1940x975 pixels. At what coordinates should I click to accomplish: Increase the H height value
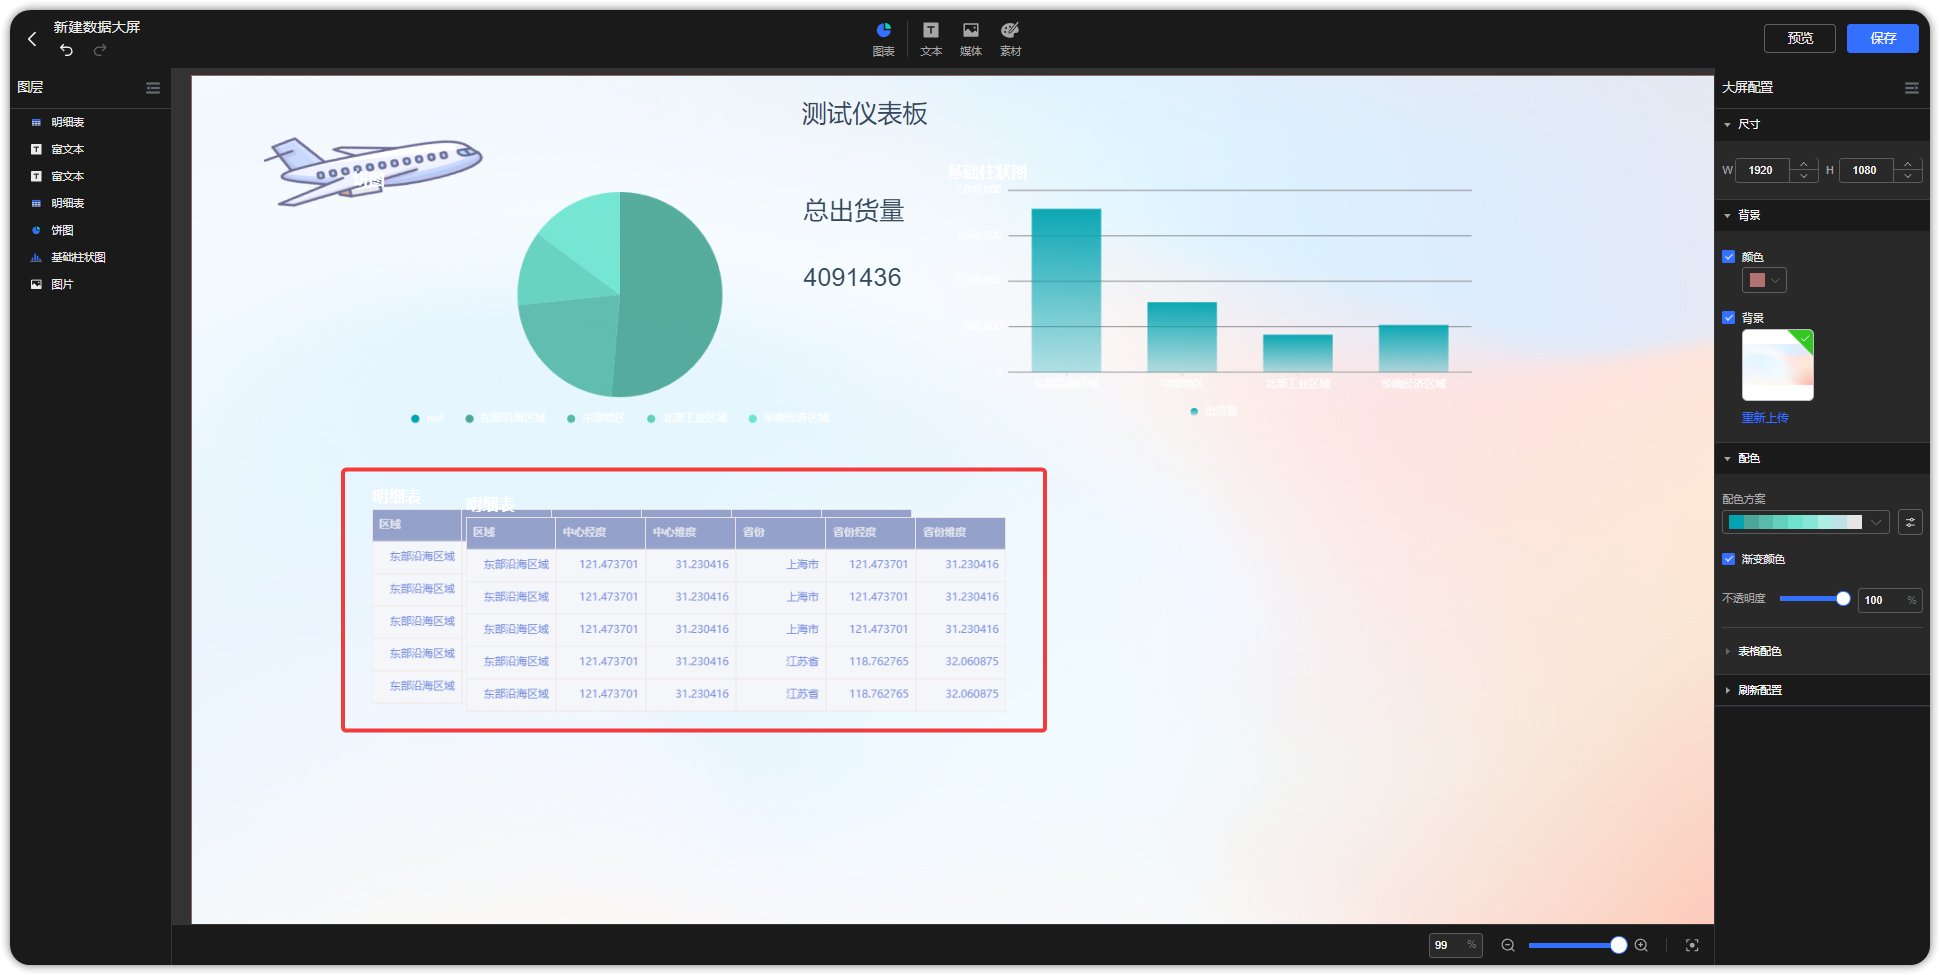pyautogui.click(x=1908, y=164)
